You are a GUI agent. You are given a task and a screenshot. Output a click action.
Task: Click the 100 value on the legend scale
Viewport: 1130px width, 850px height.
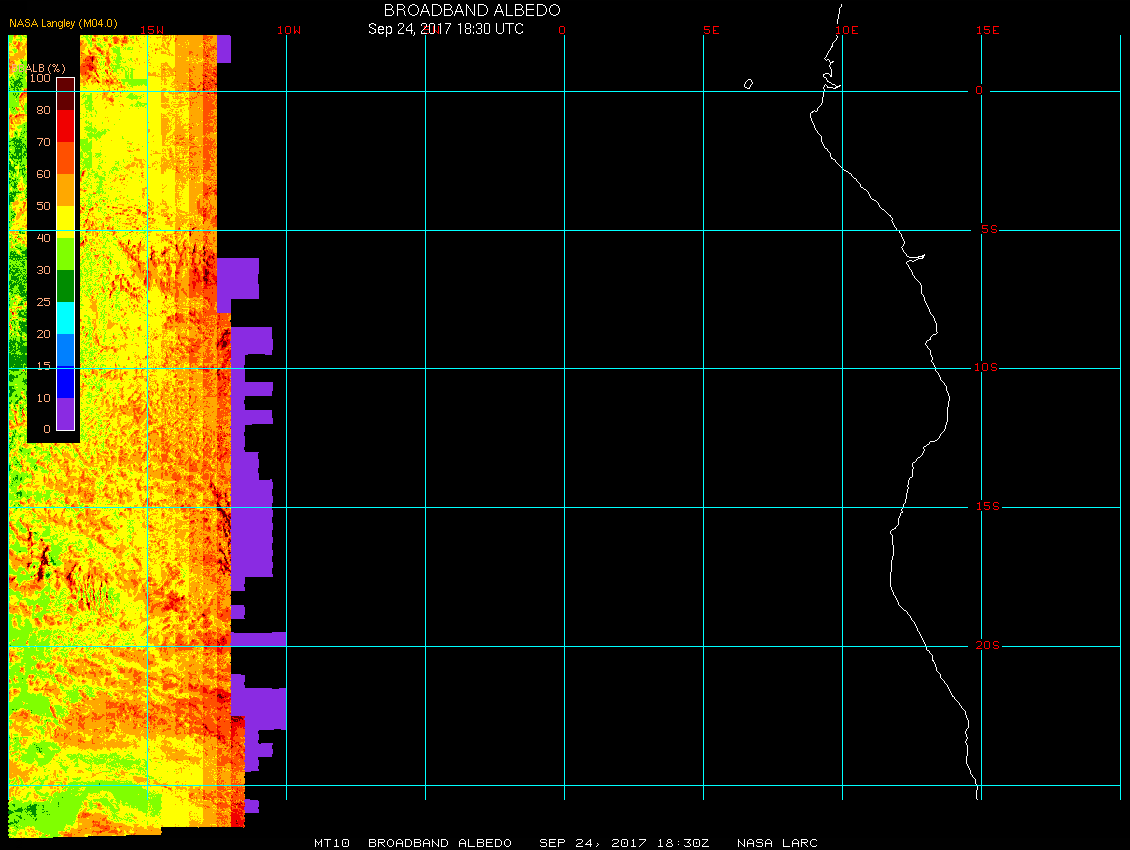click(x=40, y=78)
